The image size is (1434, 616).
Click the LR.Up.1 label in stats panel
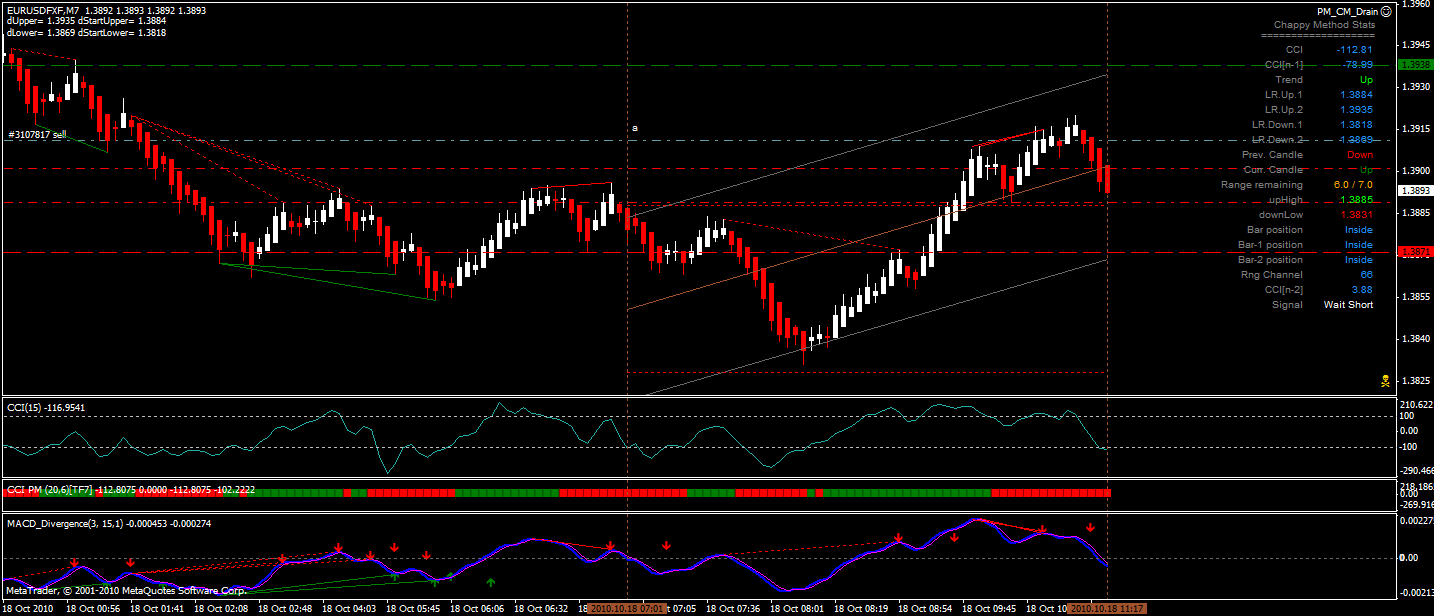click(x=1283, y=94)
